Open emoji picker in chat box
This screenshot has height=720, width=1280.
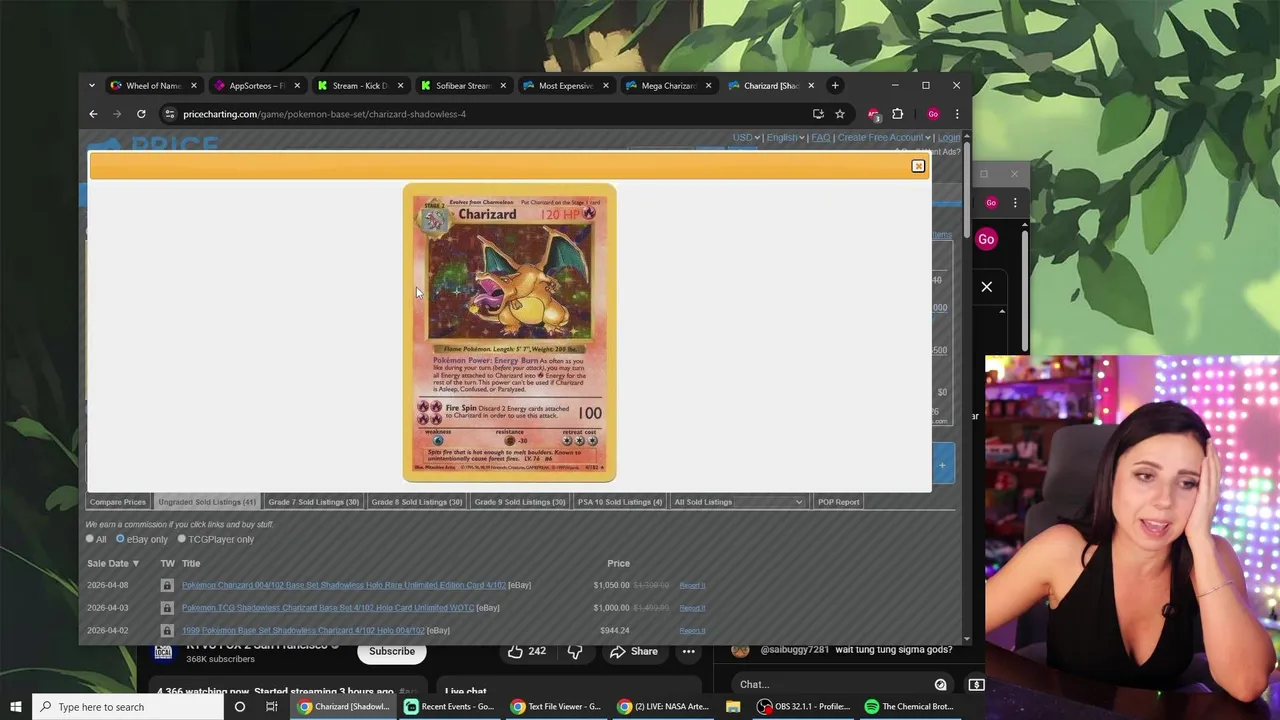(x=940, y=685)
